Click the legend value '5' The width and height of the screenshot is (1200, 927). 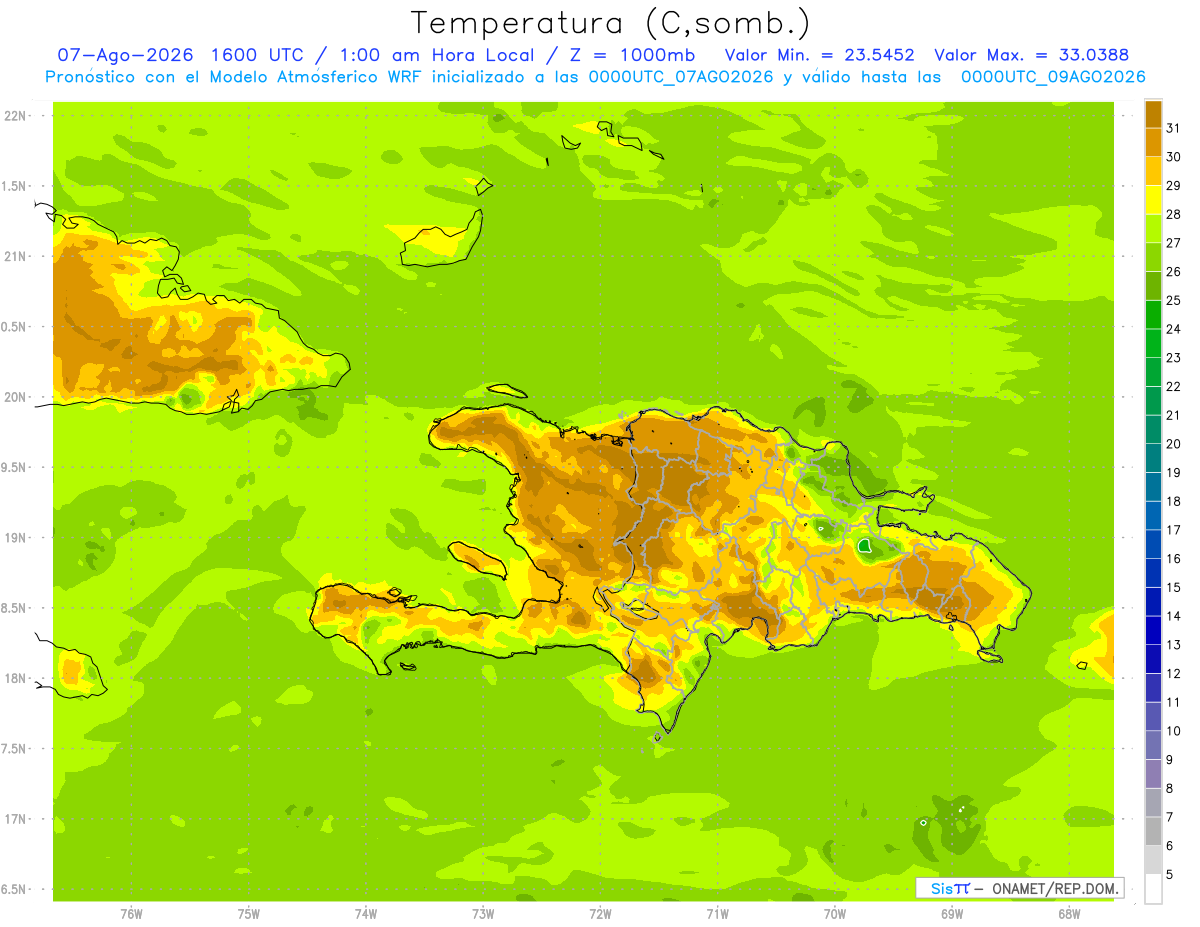(x=1170, y=874)
